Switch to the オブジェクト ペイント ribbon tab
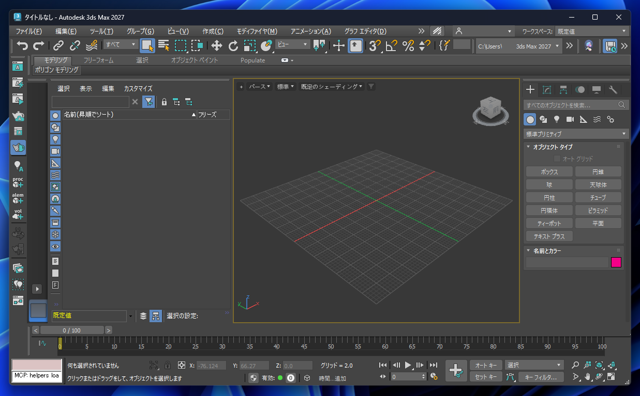 pos(194,60)
